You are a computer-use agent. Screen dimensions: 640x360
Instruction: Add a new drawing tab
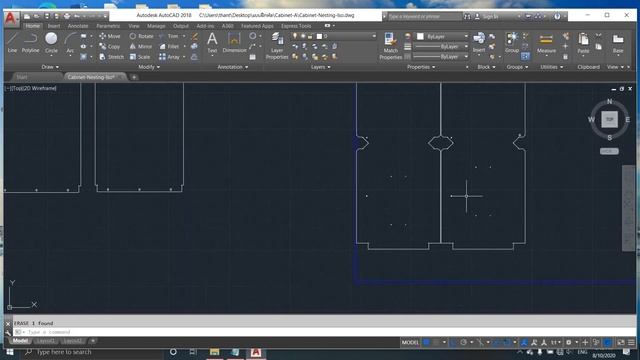point(134,77)
